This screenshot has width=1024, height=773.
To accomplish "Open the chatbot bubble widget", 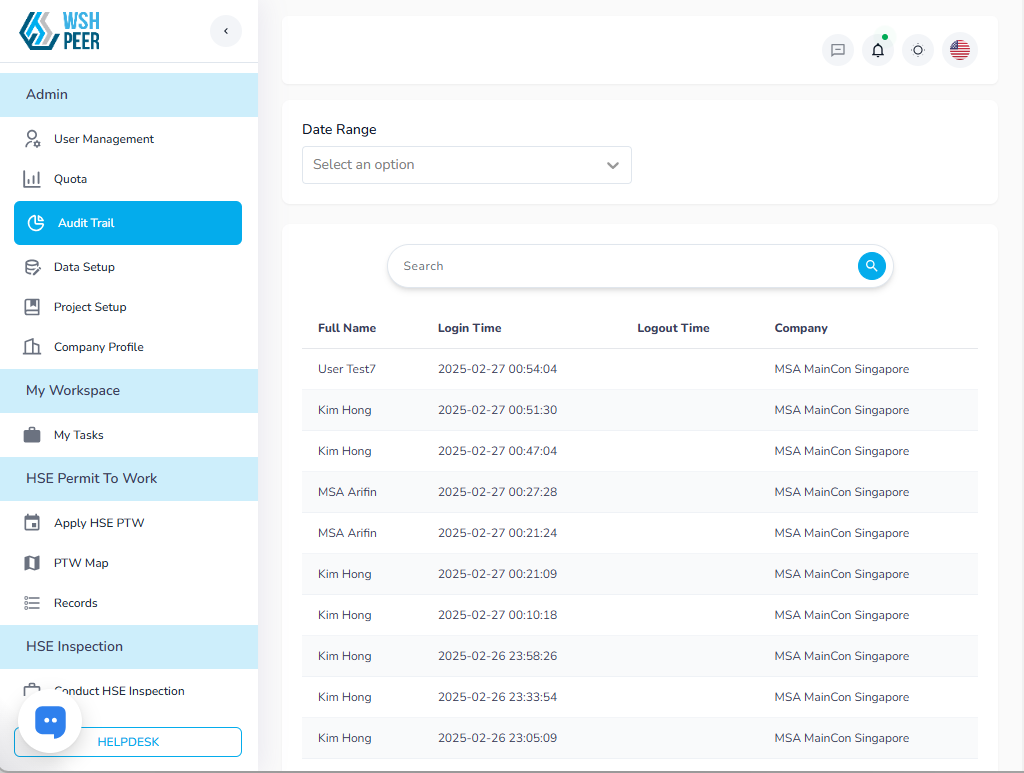I will [x=50, y=721].
